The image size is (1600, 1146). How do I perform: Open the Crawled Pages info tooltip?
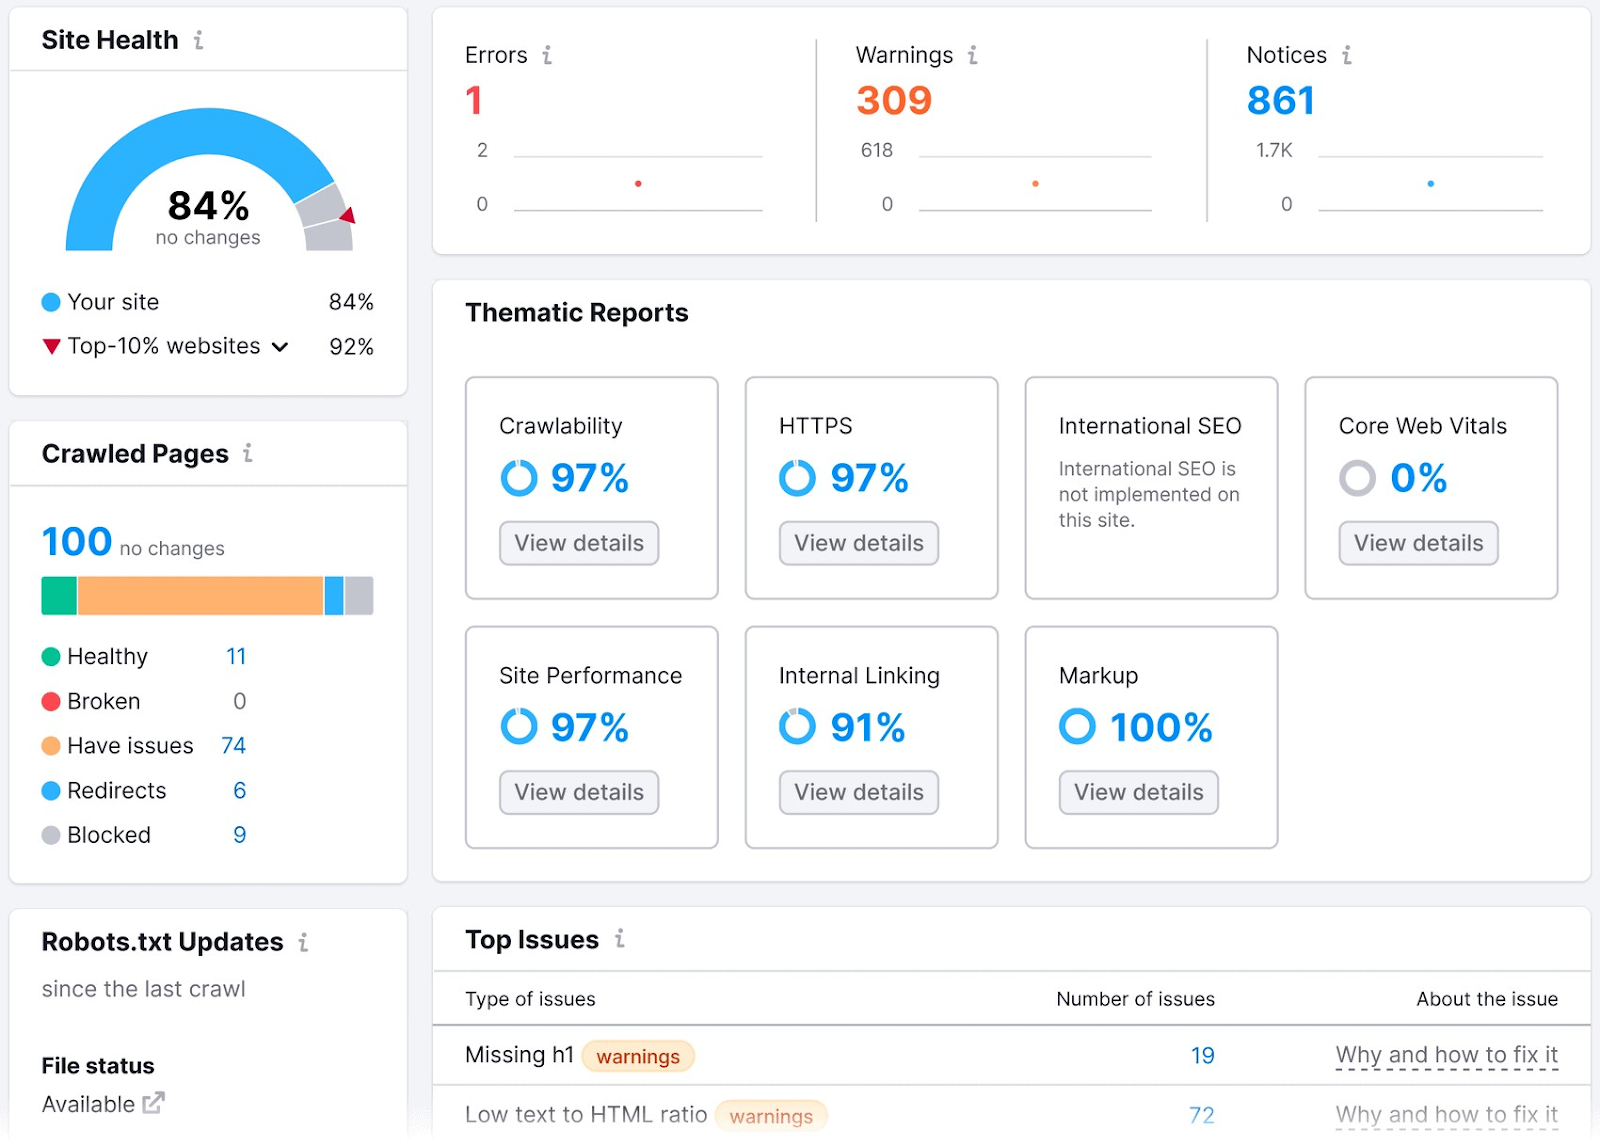tap(246, 455)
